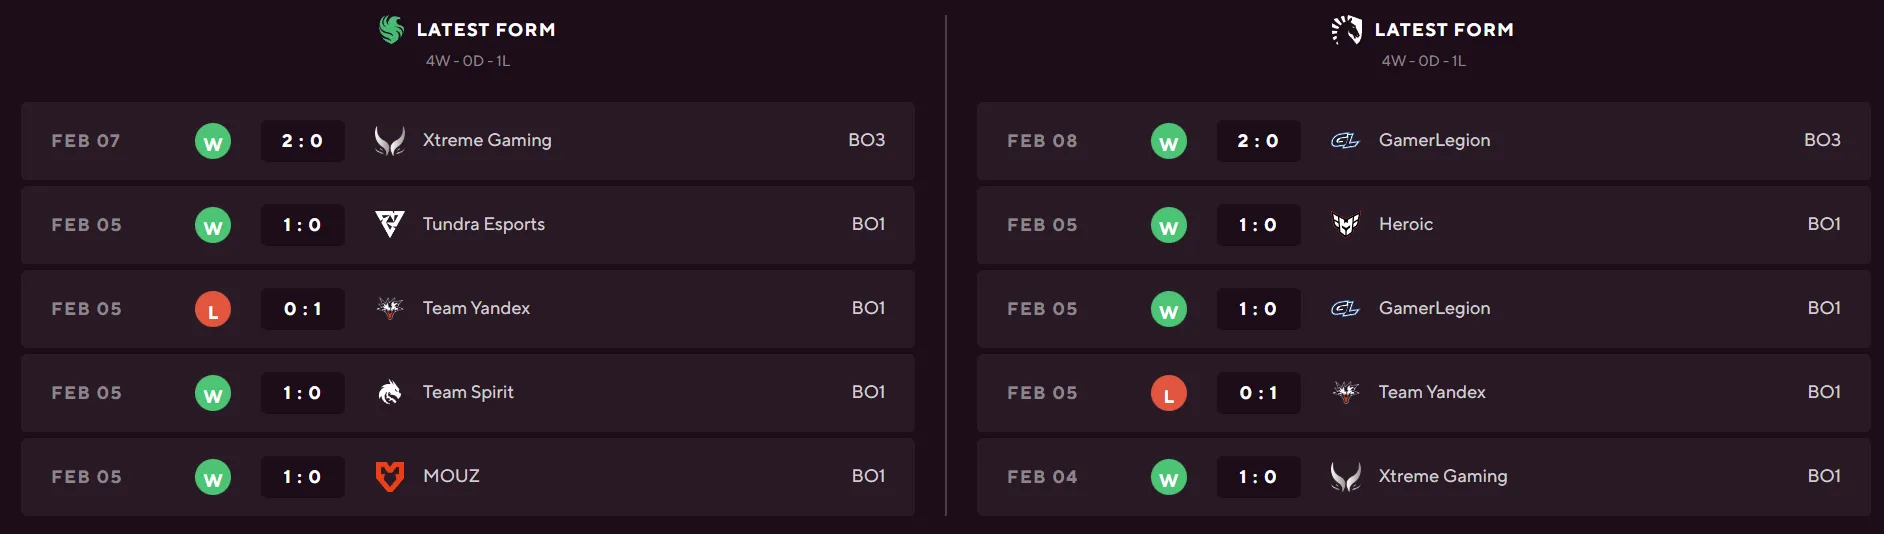Click the Team Spirit logo icon
Viewport: 1884px width, 534px height.
390,392
